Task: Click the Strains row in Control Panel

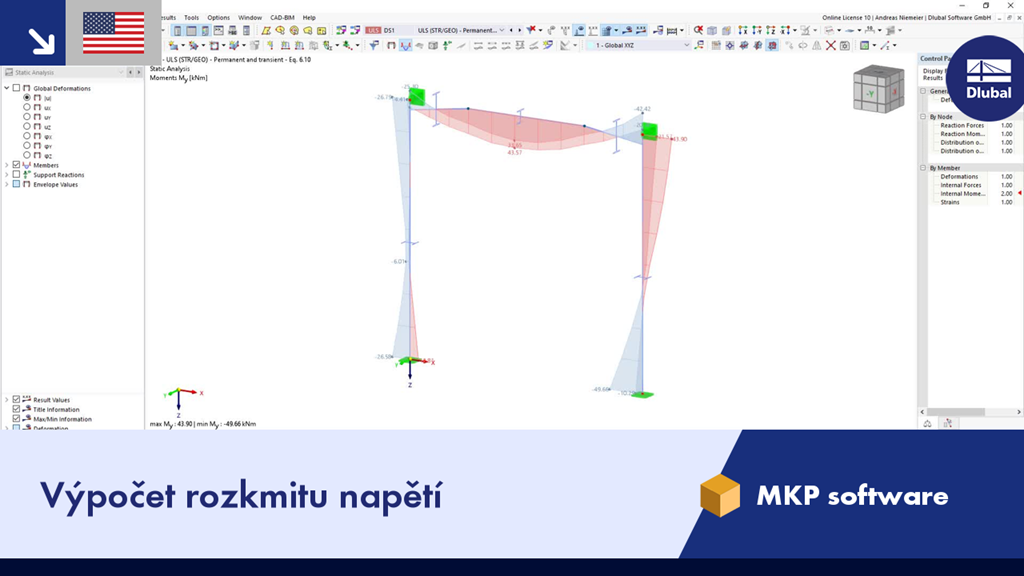Action: click(x=976, y=202)
